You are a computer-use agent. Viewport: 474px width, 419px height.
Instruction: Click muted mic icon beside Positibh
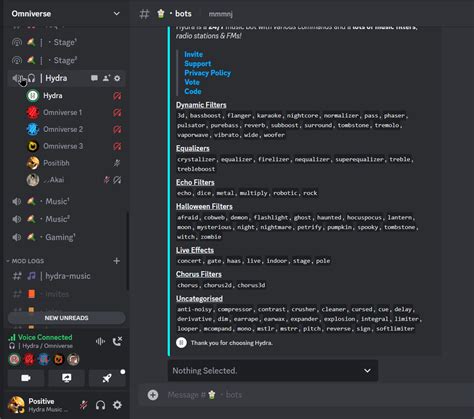pos(117,163)
